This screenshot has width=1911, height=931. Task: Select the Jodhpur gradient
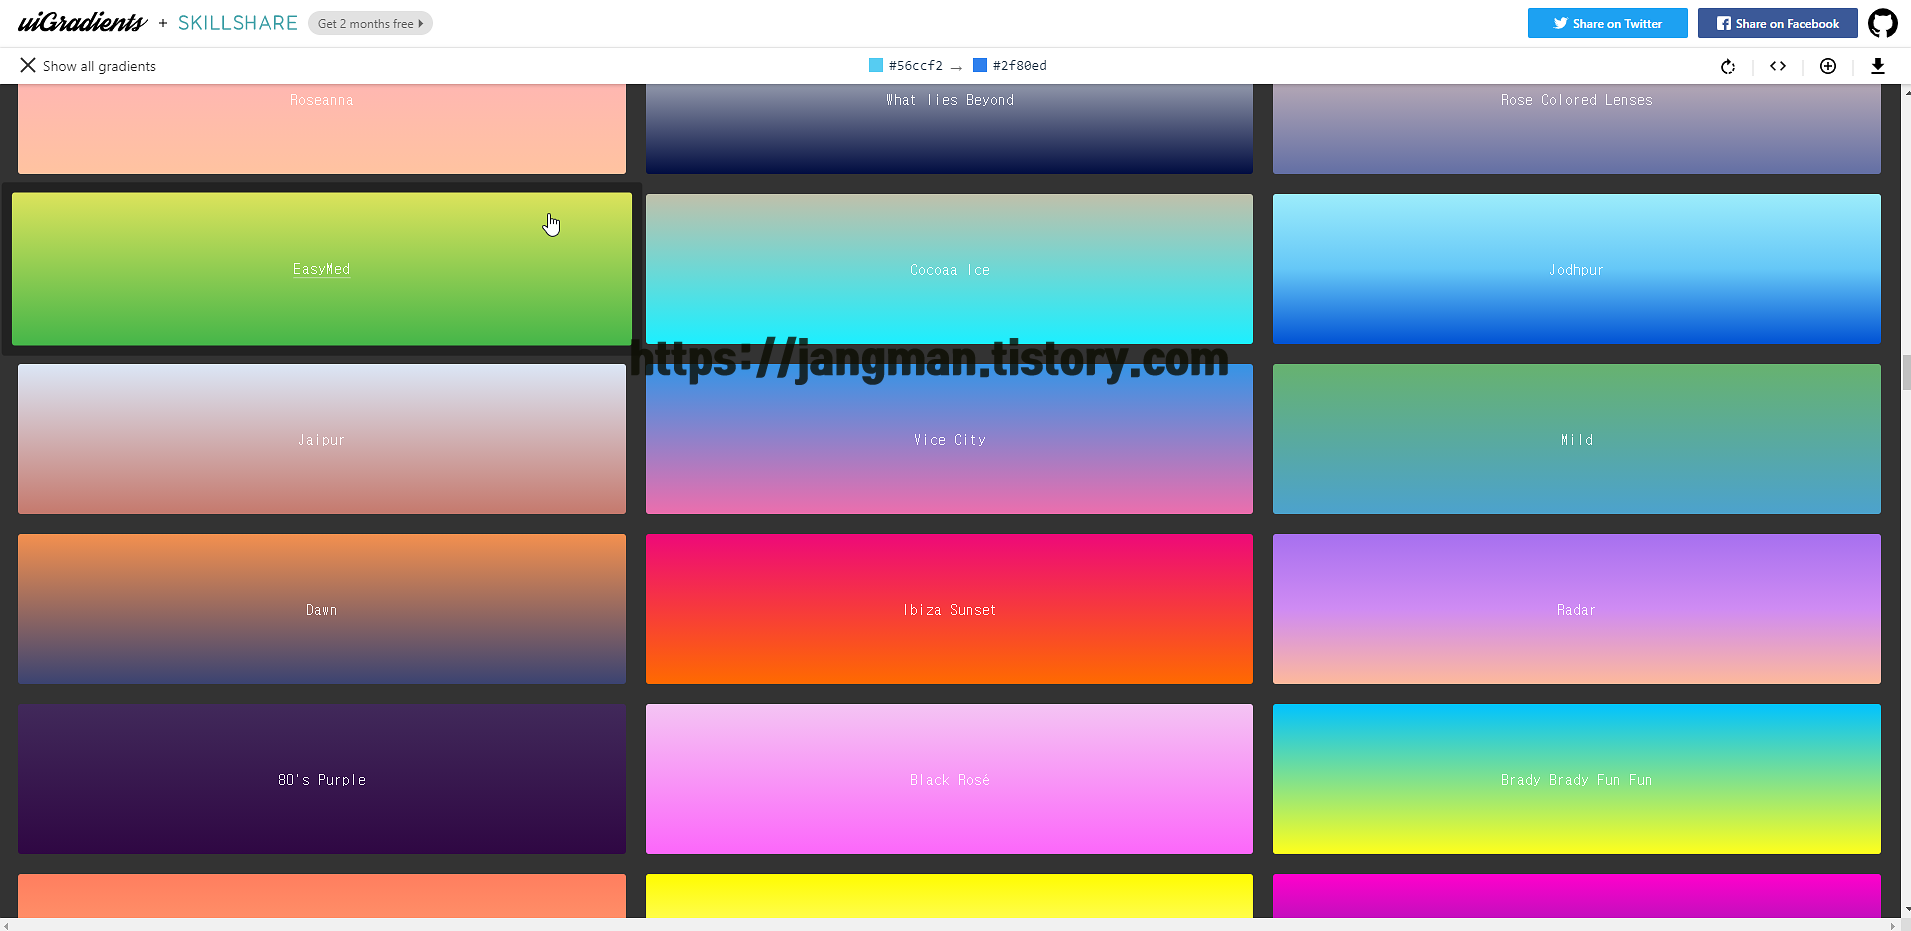[1577, 269]
